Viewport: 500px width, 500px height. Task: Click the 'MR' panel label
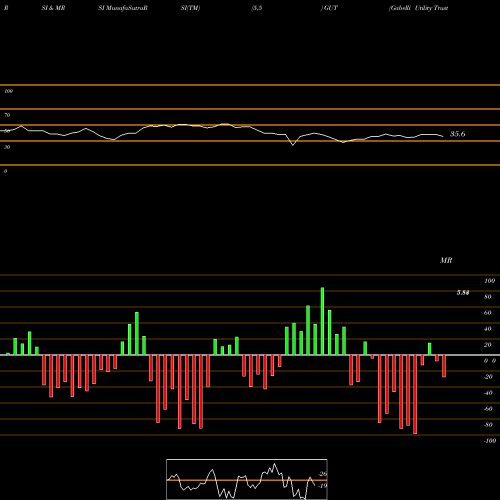(x=446, y=260)
